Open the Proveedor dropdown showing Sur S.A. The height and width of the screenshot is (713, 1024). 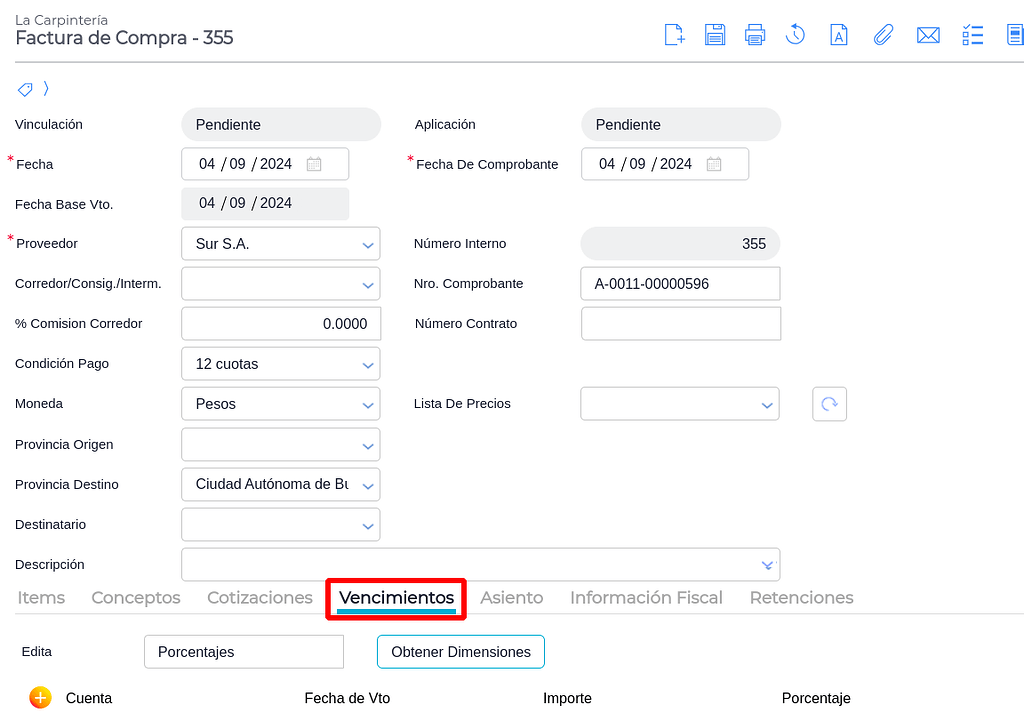366,243
